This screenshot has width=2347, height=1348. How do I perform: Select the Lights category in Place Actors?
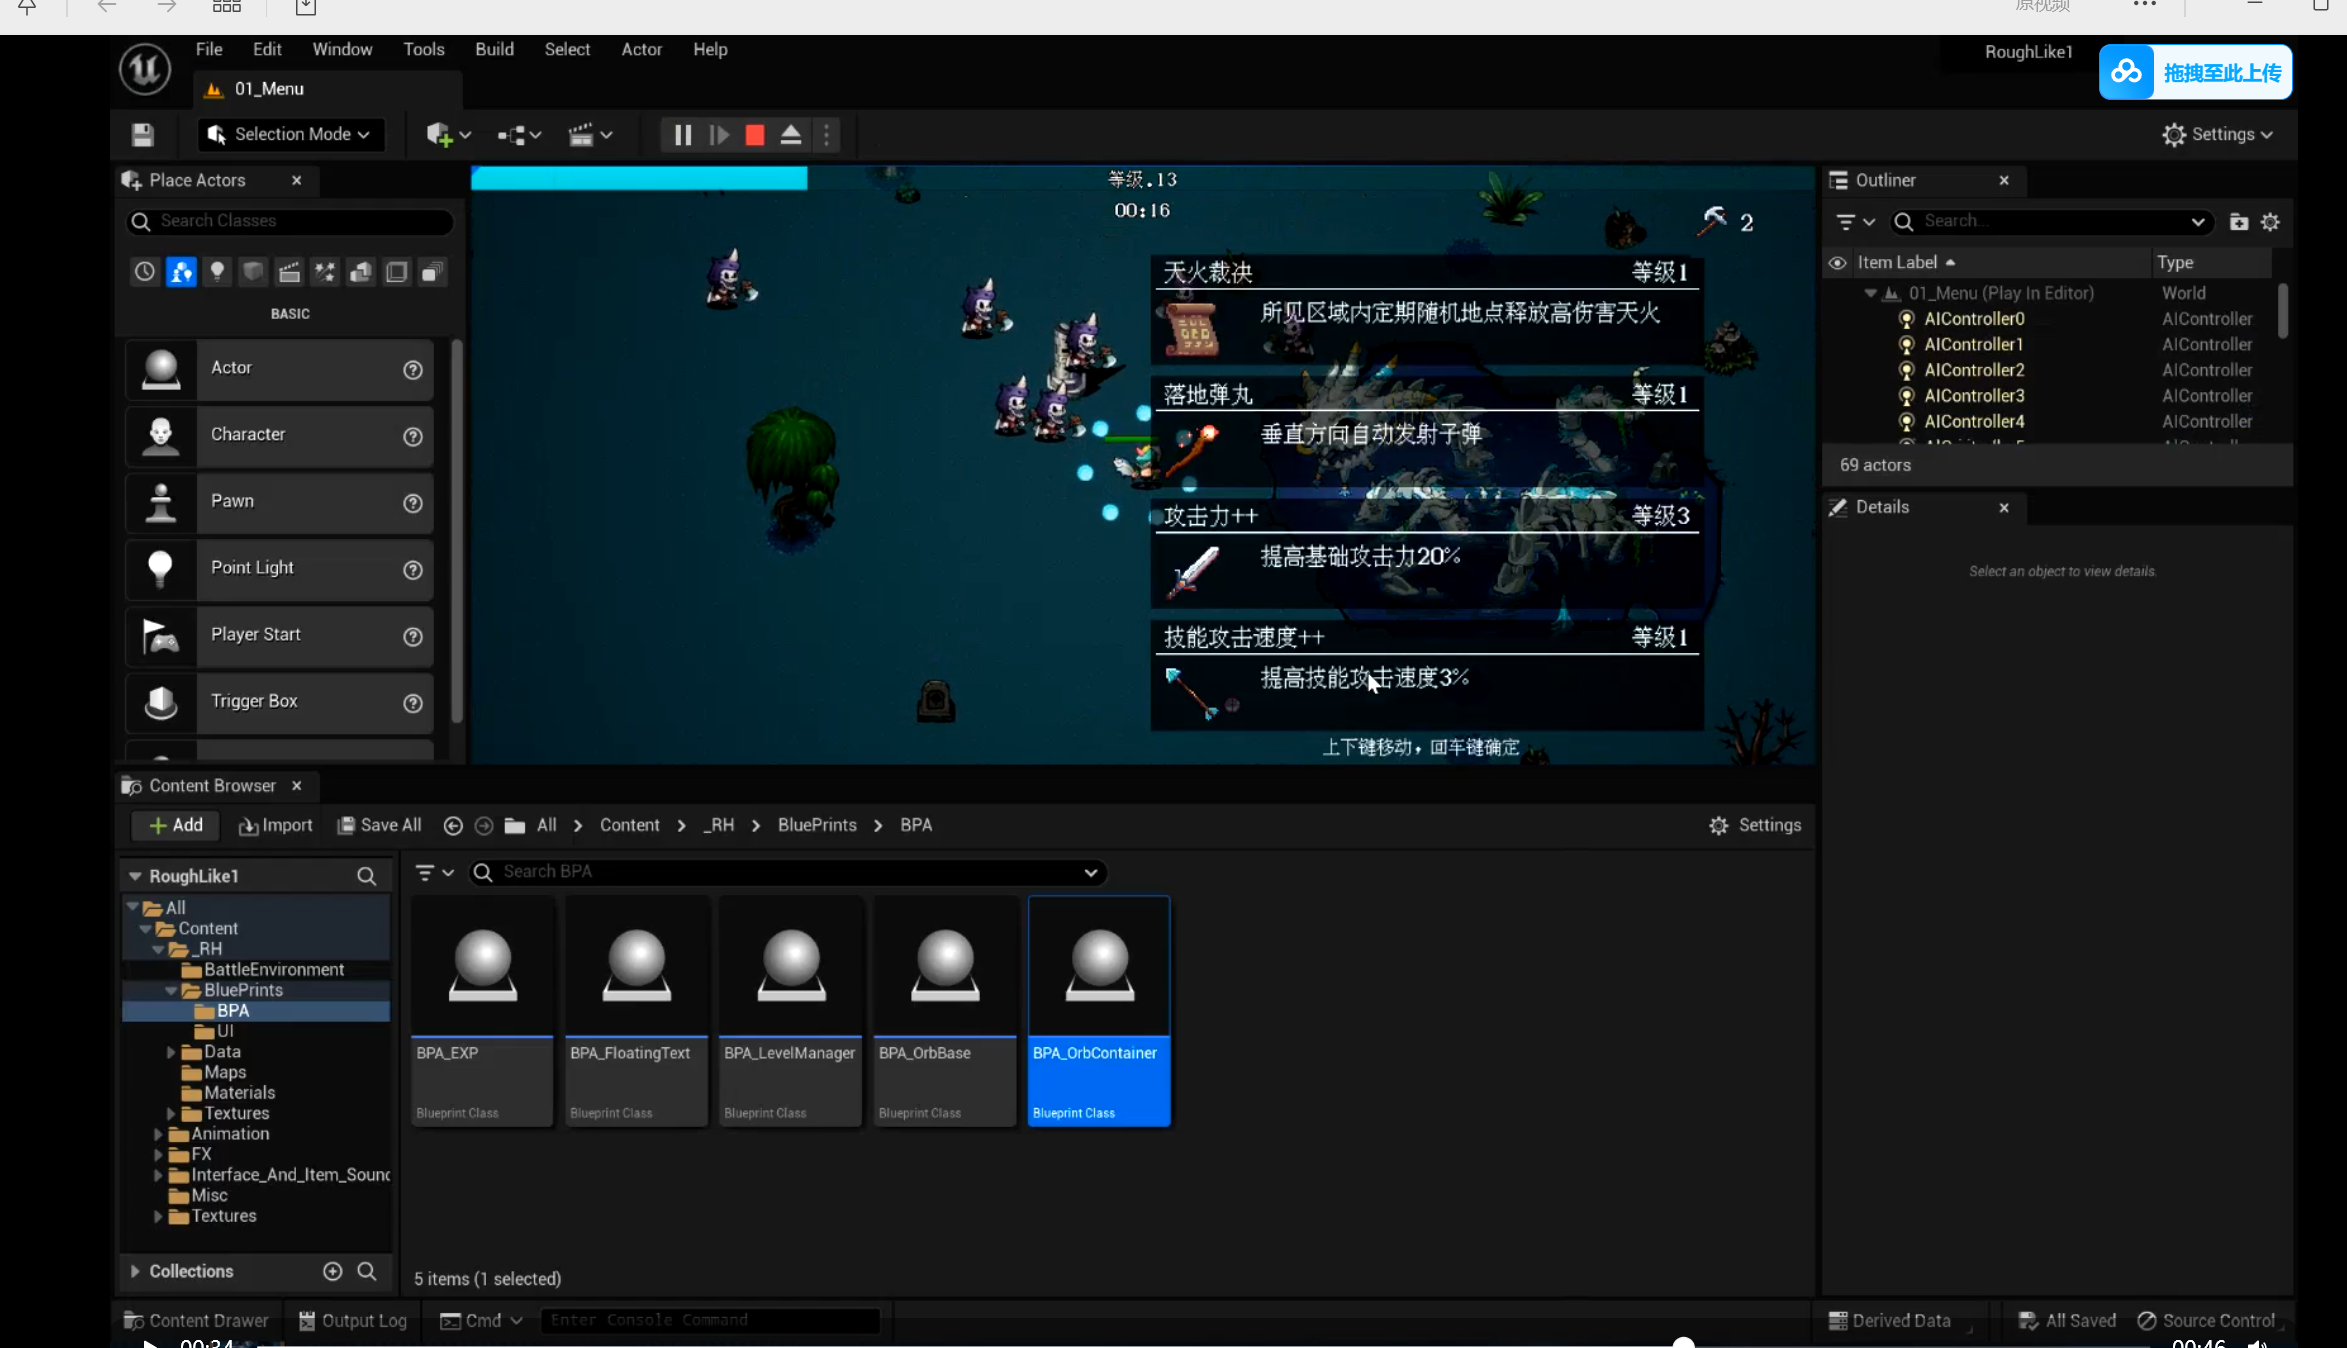pyautogui.click(x=217, y=272)
